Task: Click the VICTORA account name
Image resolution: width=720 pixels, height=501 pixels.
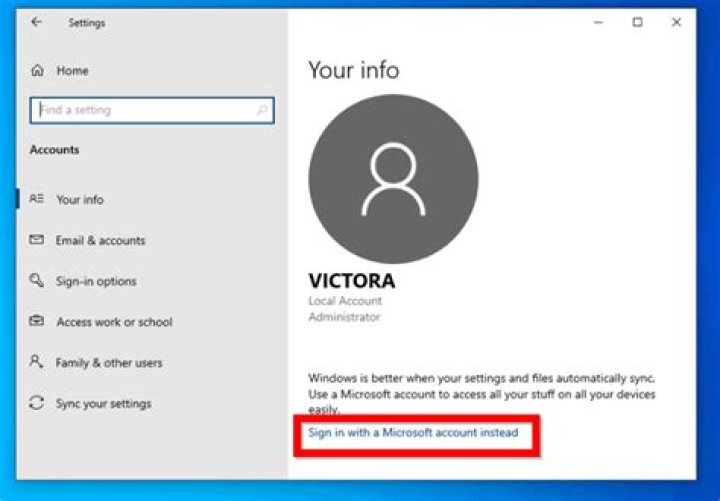Action: tap(352, 281)
